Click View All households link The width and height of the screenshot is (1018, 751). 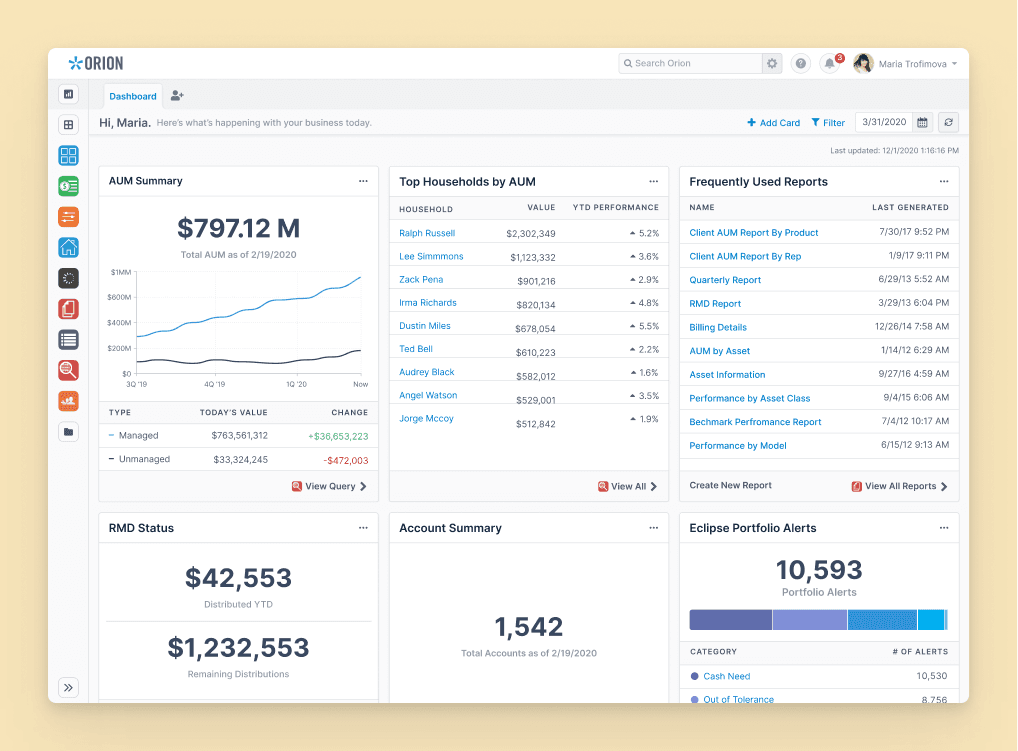point(627,486)
